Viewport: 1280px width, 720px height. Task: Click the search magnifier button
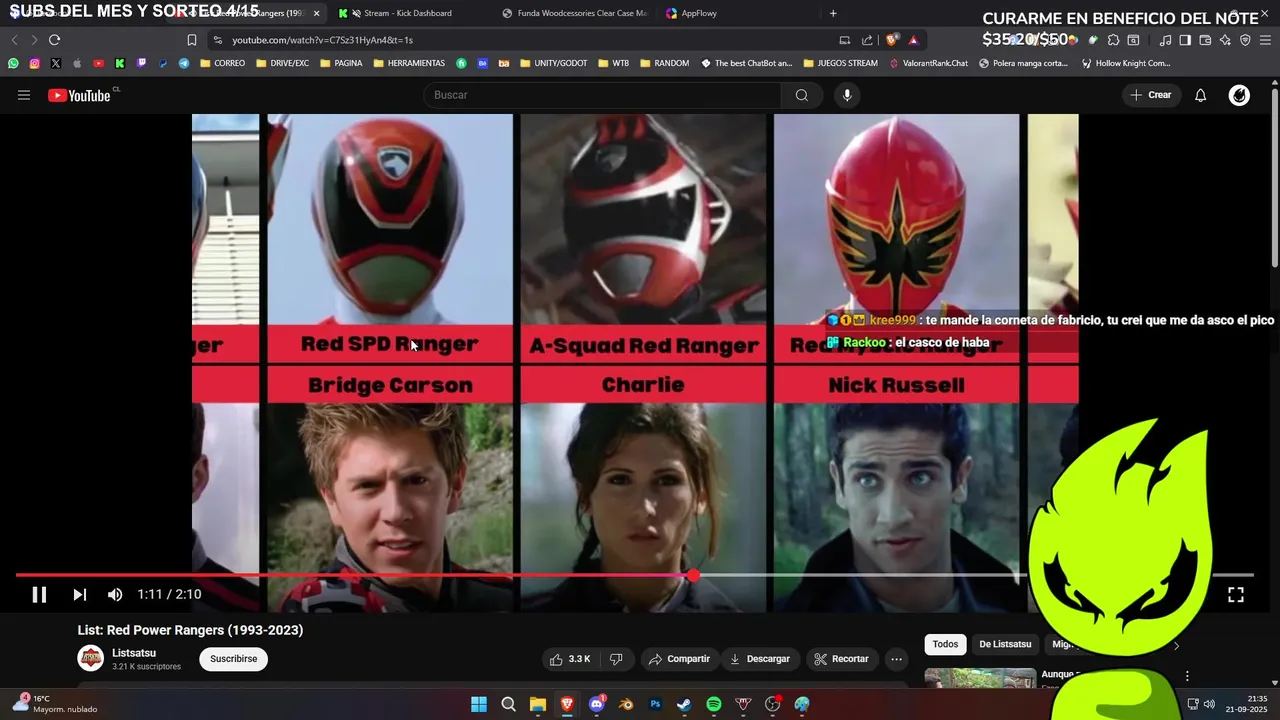coord(801,95)
